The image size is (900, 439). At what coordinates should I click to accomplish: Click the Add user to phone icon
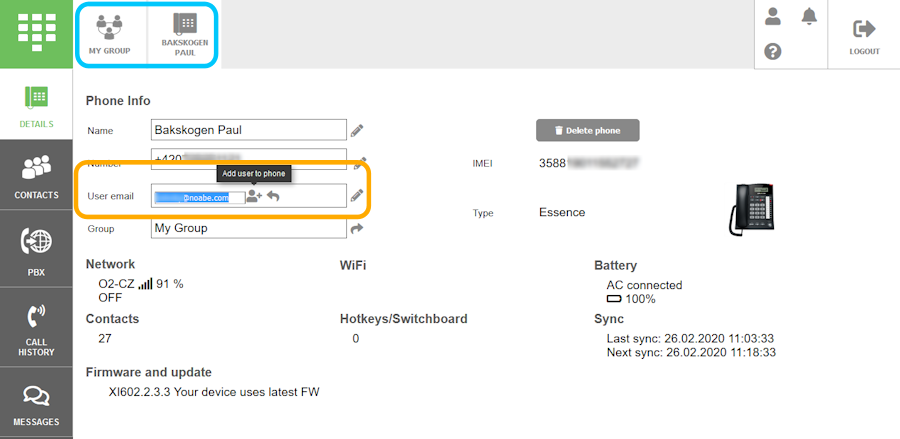click(x=254, y=197)
